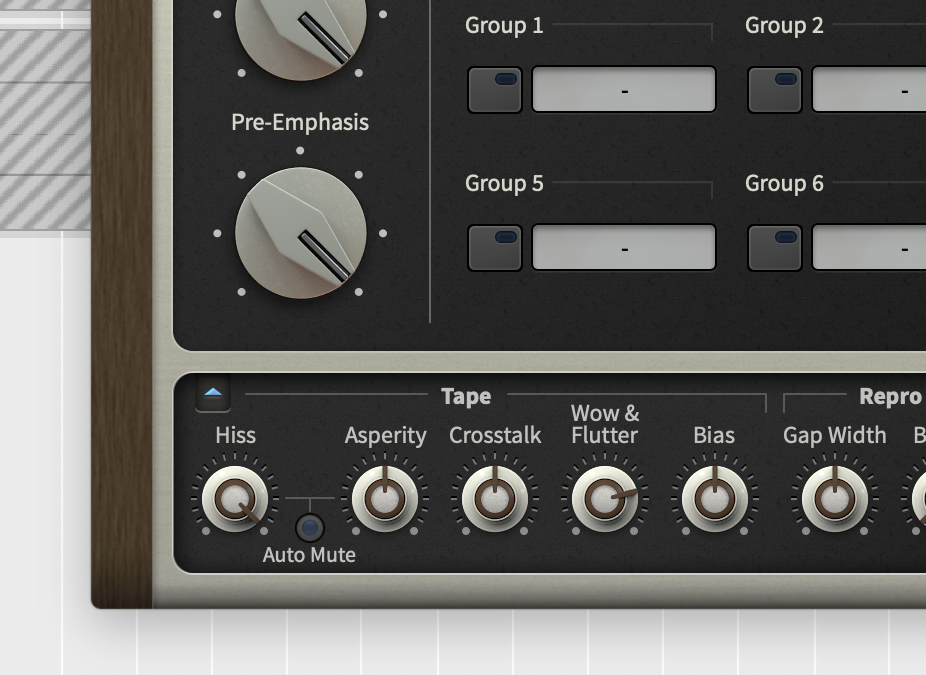The image size is (926, 675).
Task: Enable the Group 6 toggle button
Action: click(775, 248)
